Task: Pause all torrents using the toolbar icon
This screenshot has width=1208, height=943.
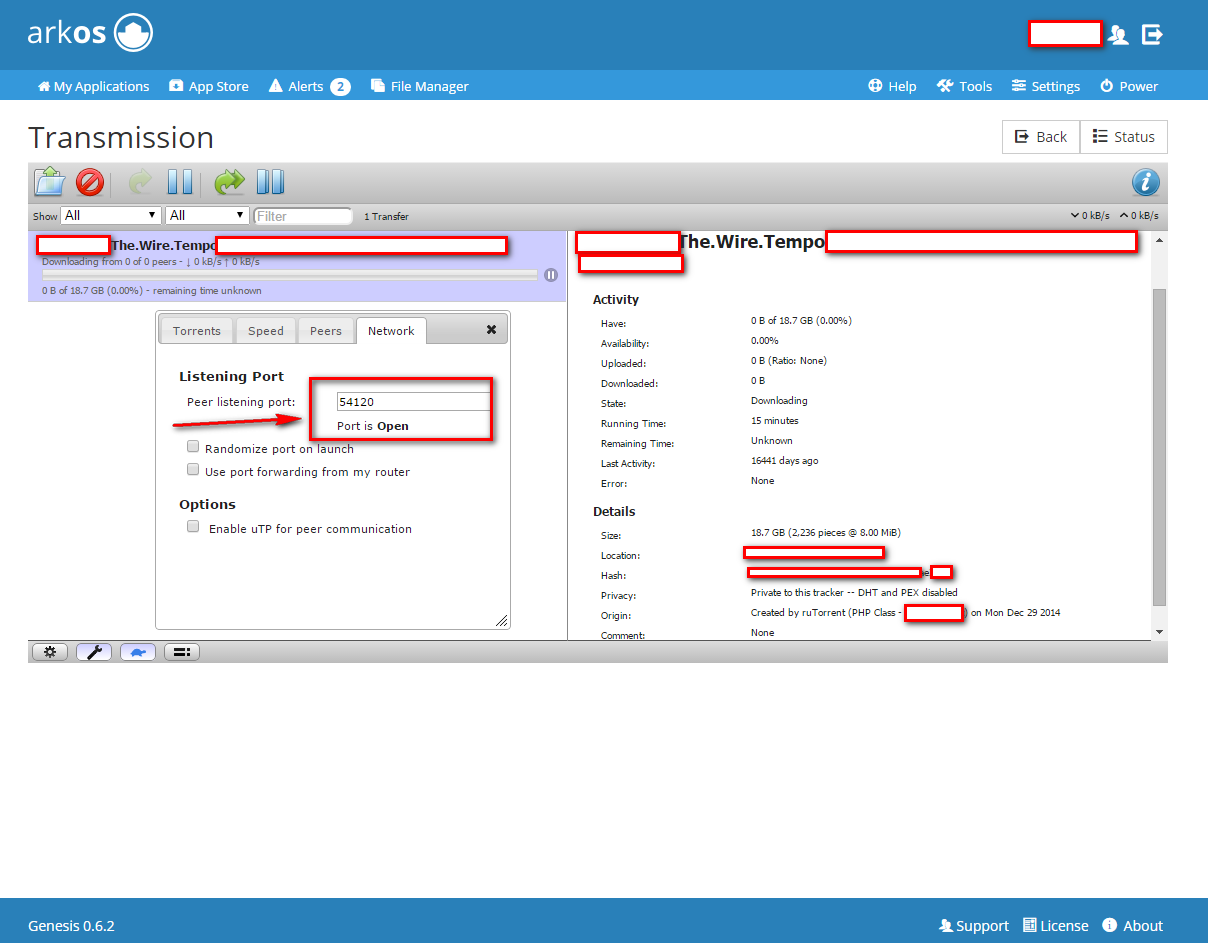Action: pyautogui.click(x=270, y=182)
